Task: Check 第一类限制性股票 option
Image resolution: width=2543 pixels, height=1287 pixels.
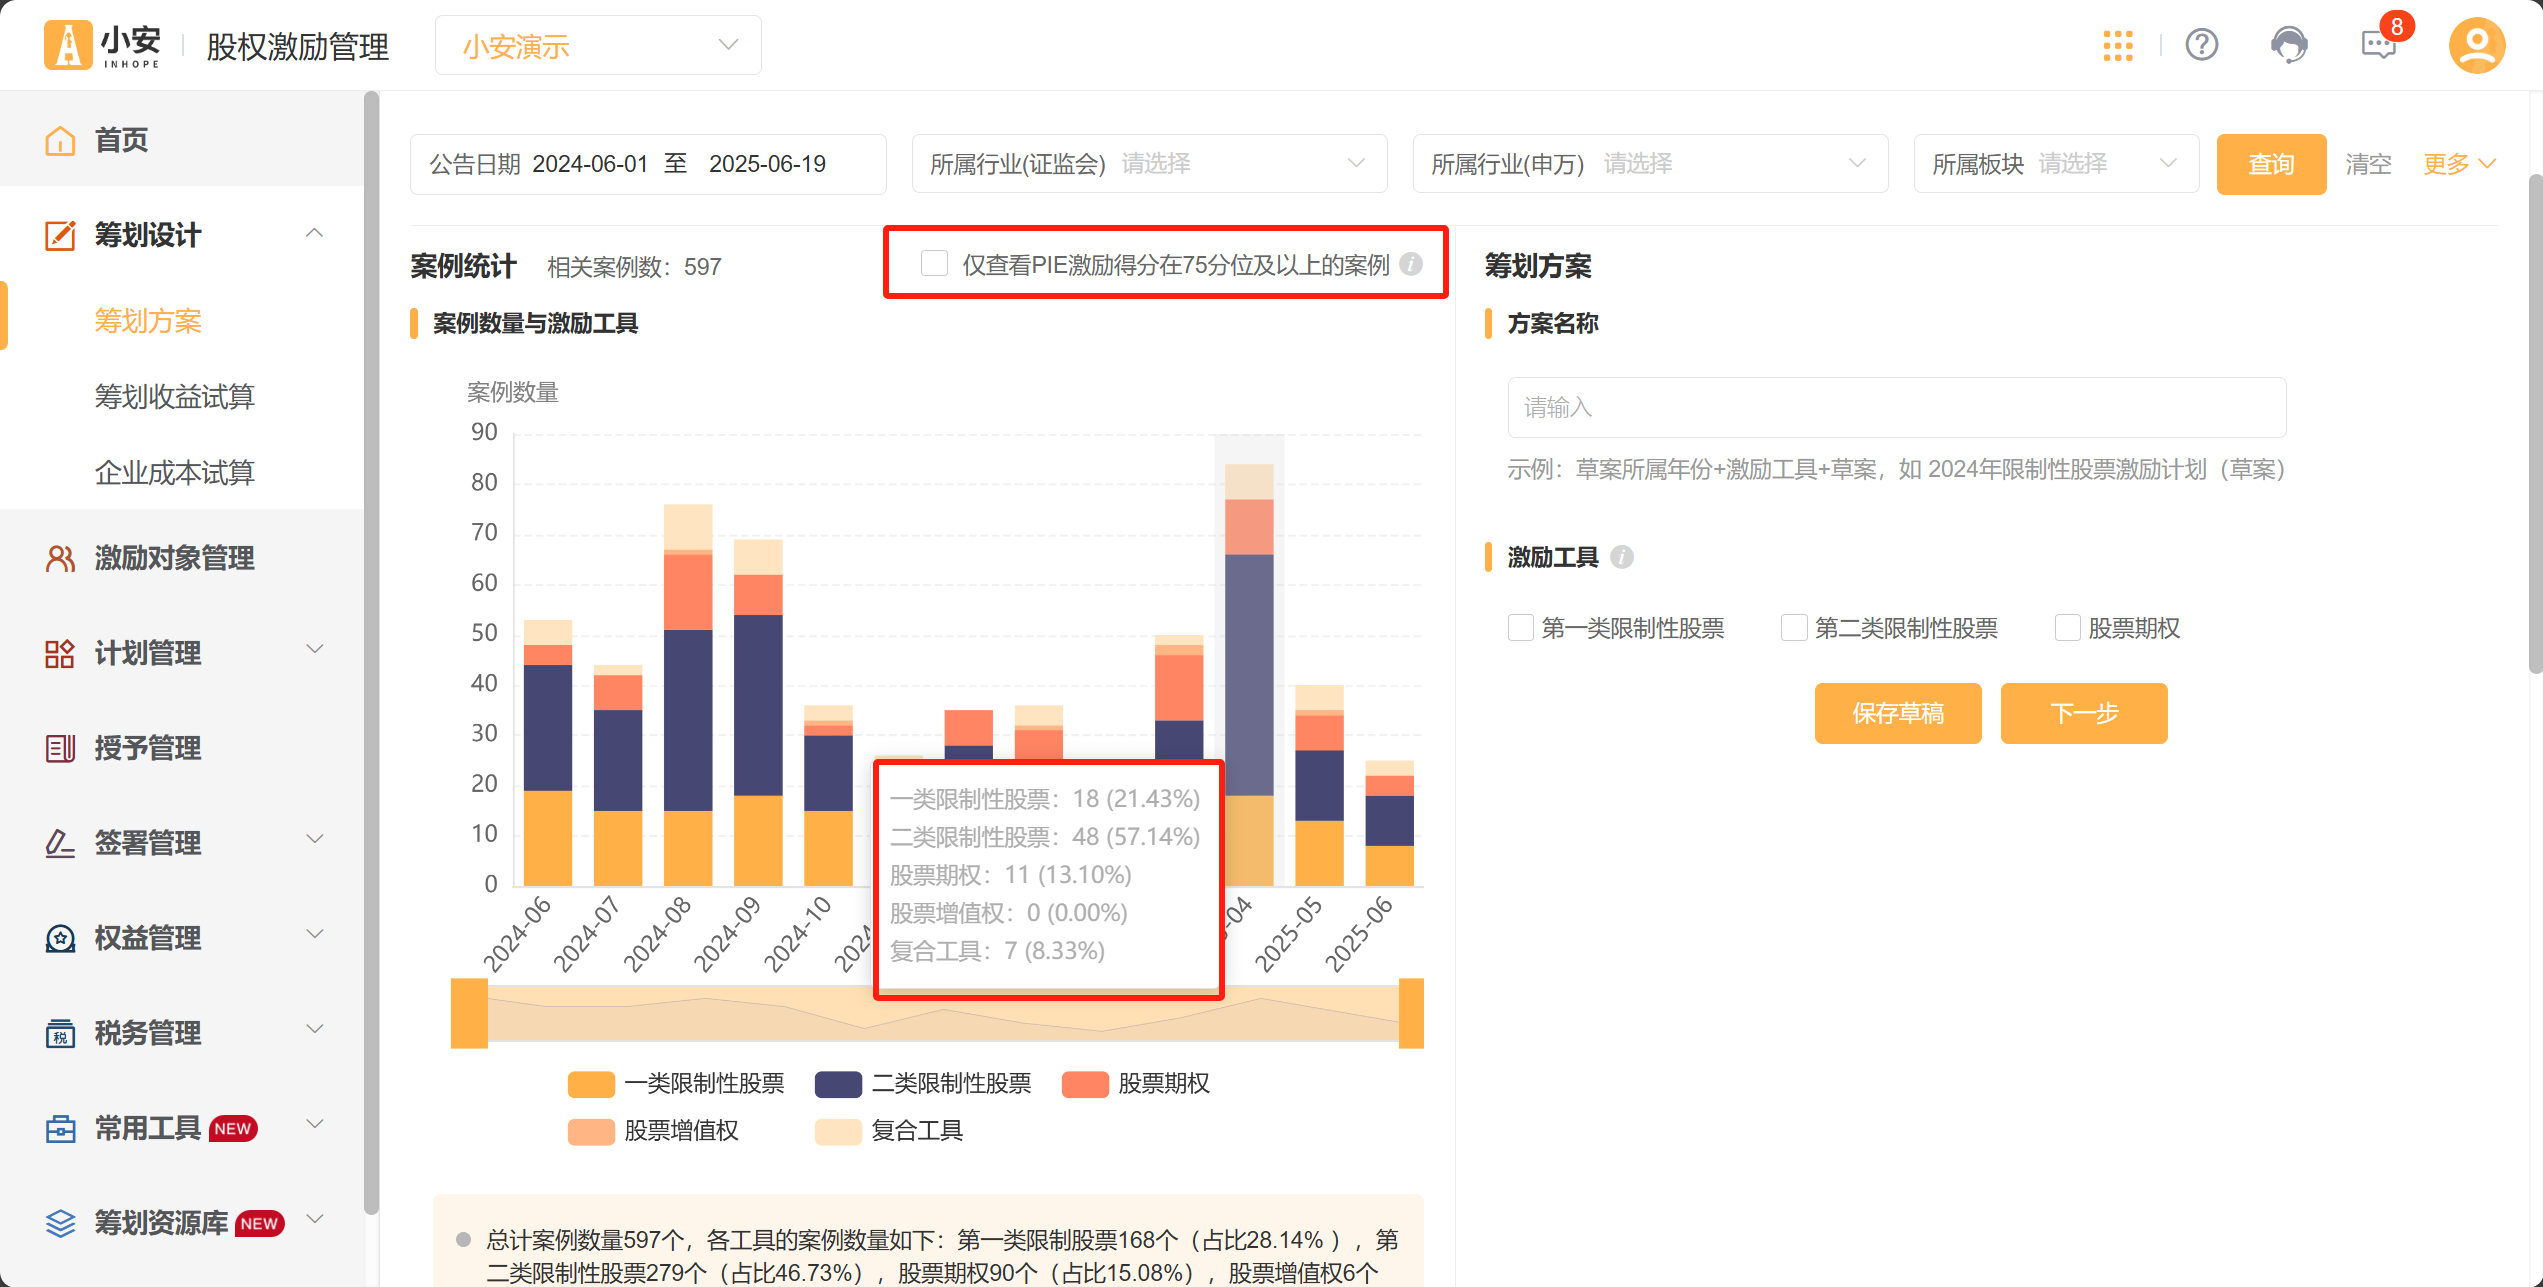Action: [1521, 628]
